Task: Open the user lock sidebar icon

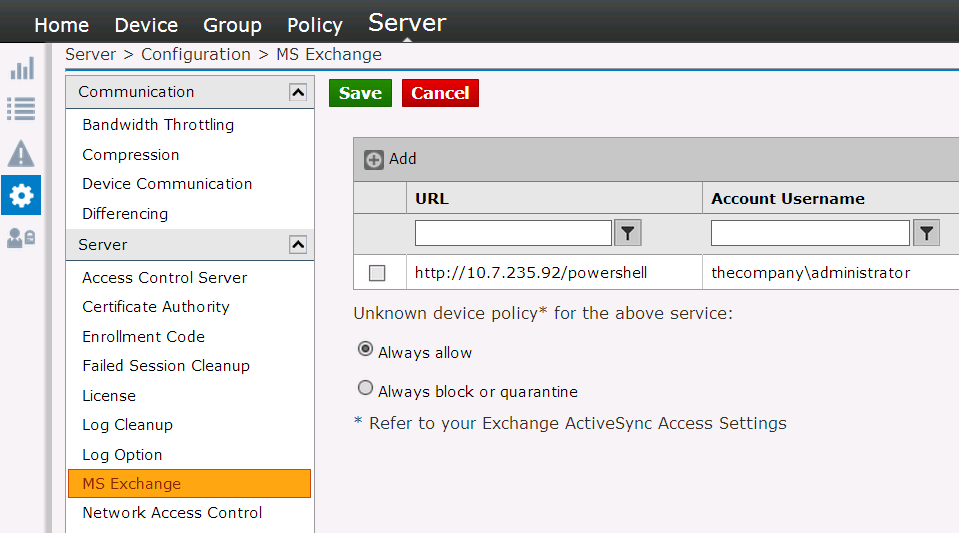Action: pos(21,237)
